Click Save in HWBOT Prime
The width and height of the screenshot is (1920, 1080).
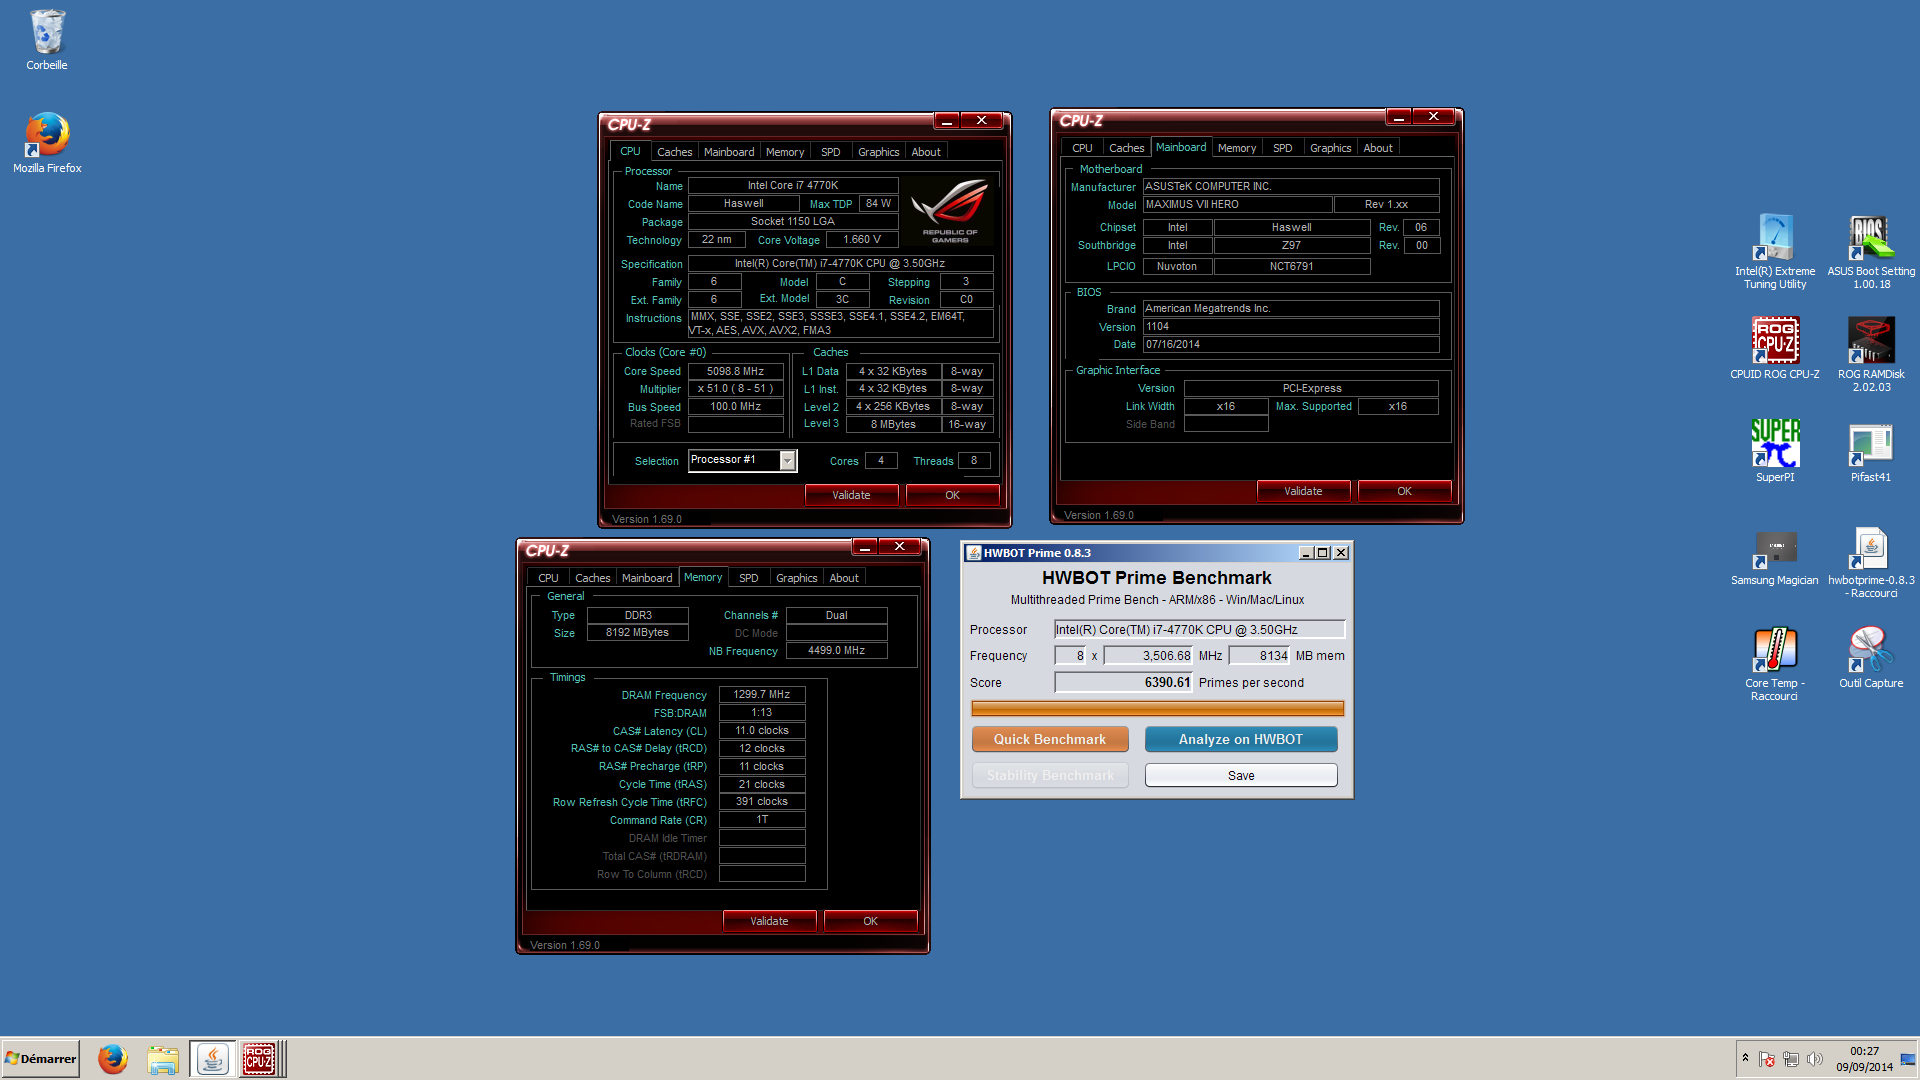(x=1241, y=775)
